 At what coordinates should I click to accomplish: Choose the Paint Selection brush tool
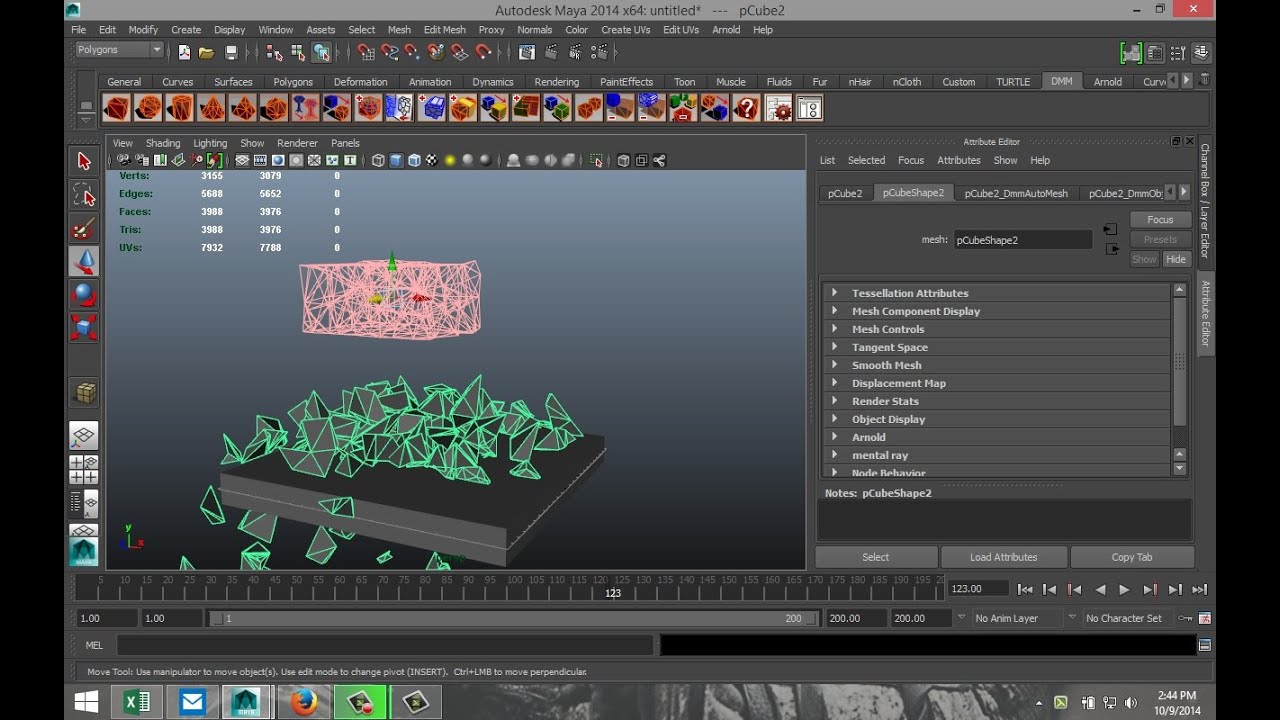pyautogui.click(x=84, y=229)
